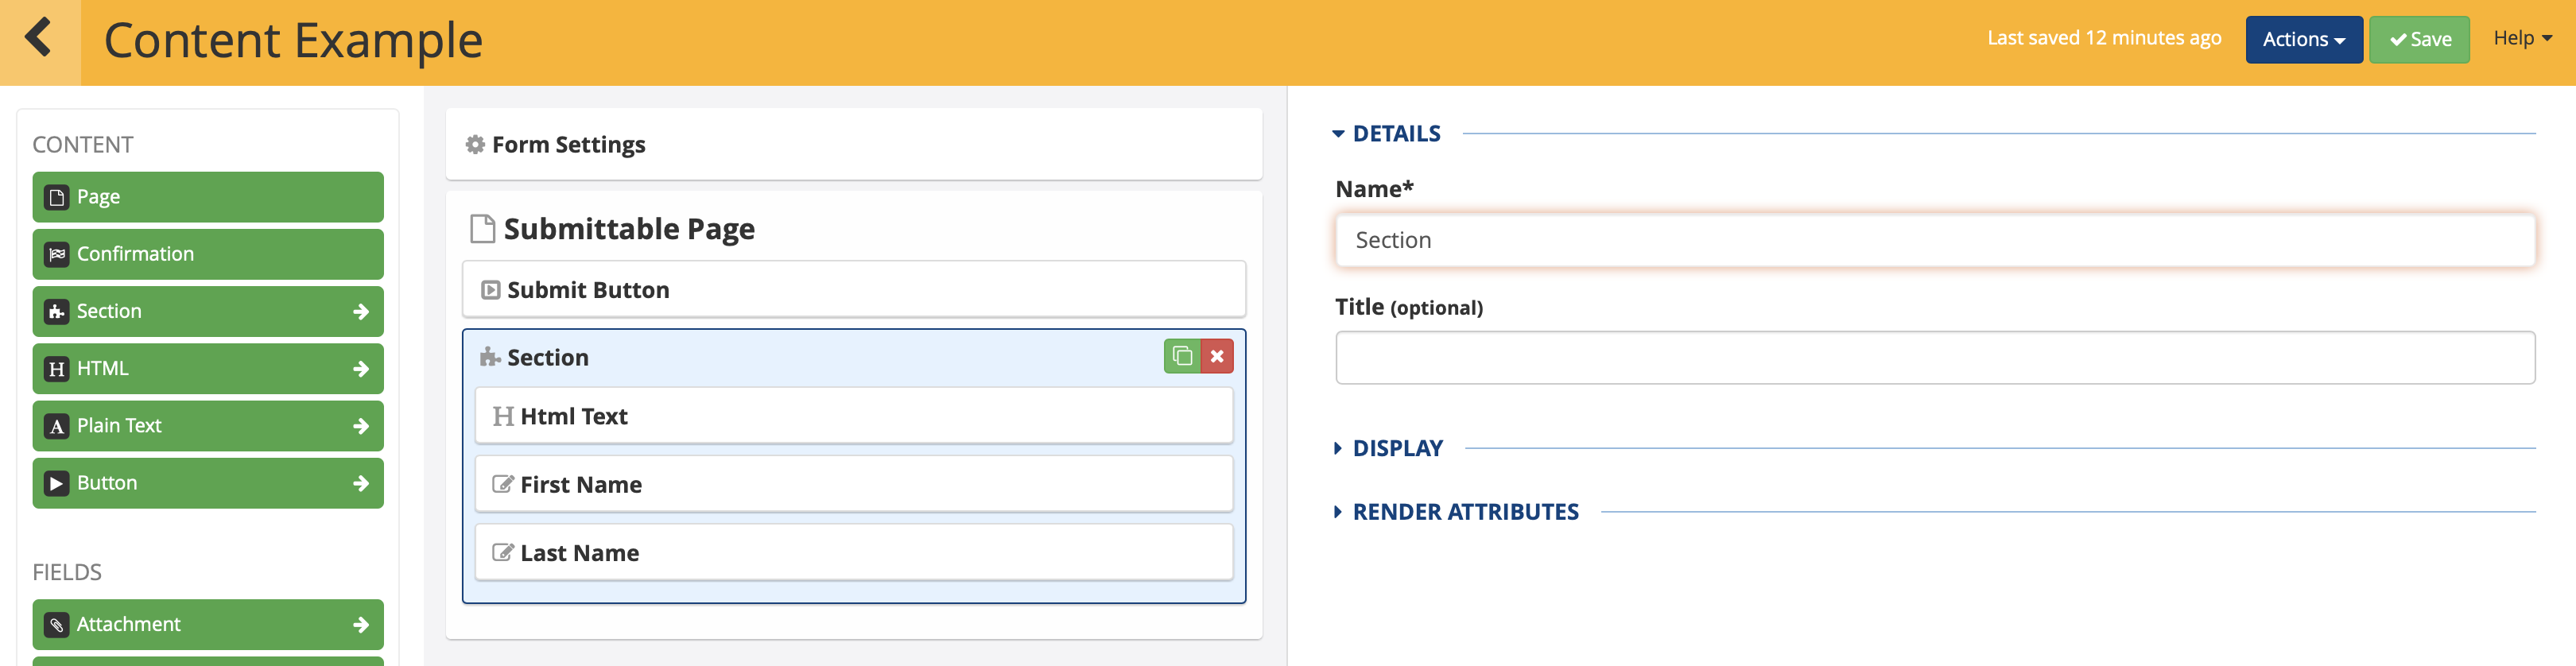Click the Section row arrow icon

coord(361,312)
